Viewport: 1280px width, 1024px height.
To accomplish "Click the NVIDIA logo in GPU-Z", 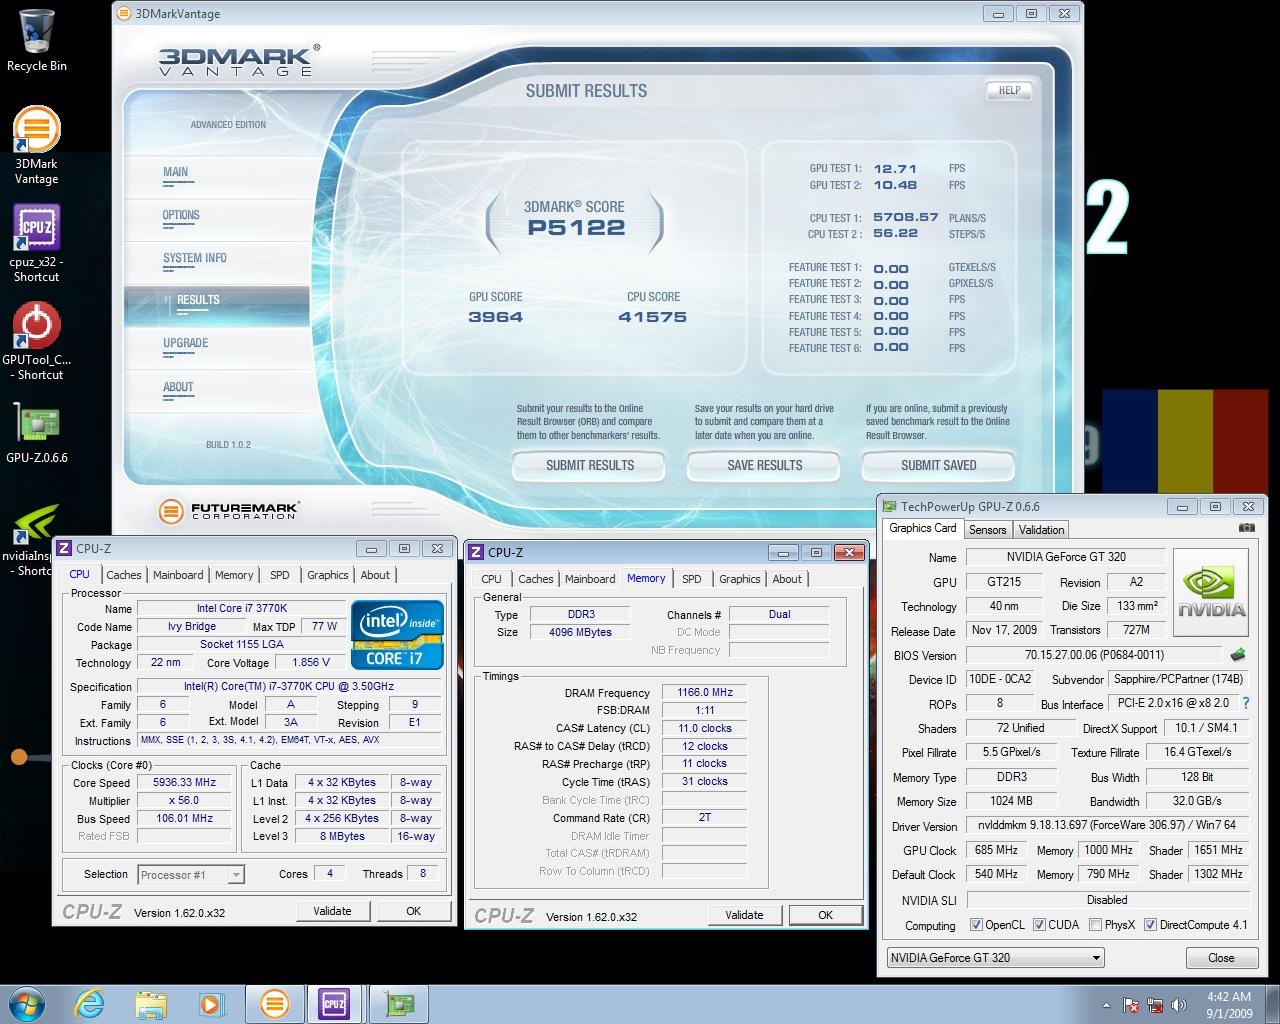I will (1210, 594).
